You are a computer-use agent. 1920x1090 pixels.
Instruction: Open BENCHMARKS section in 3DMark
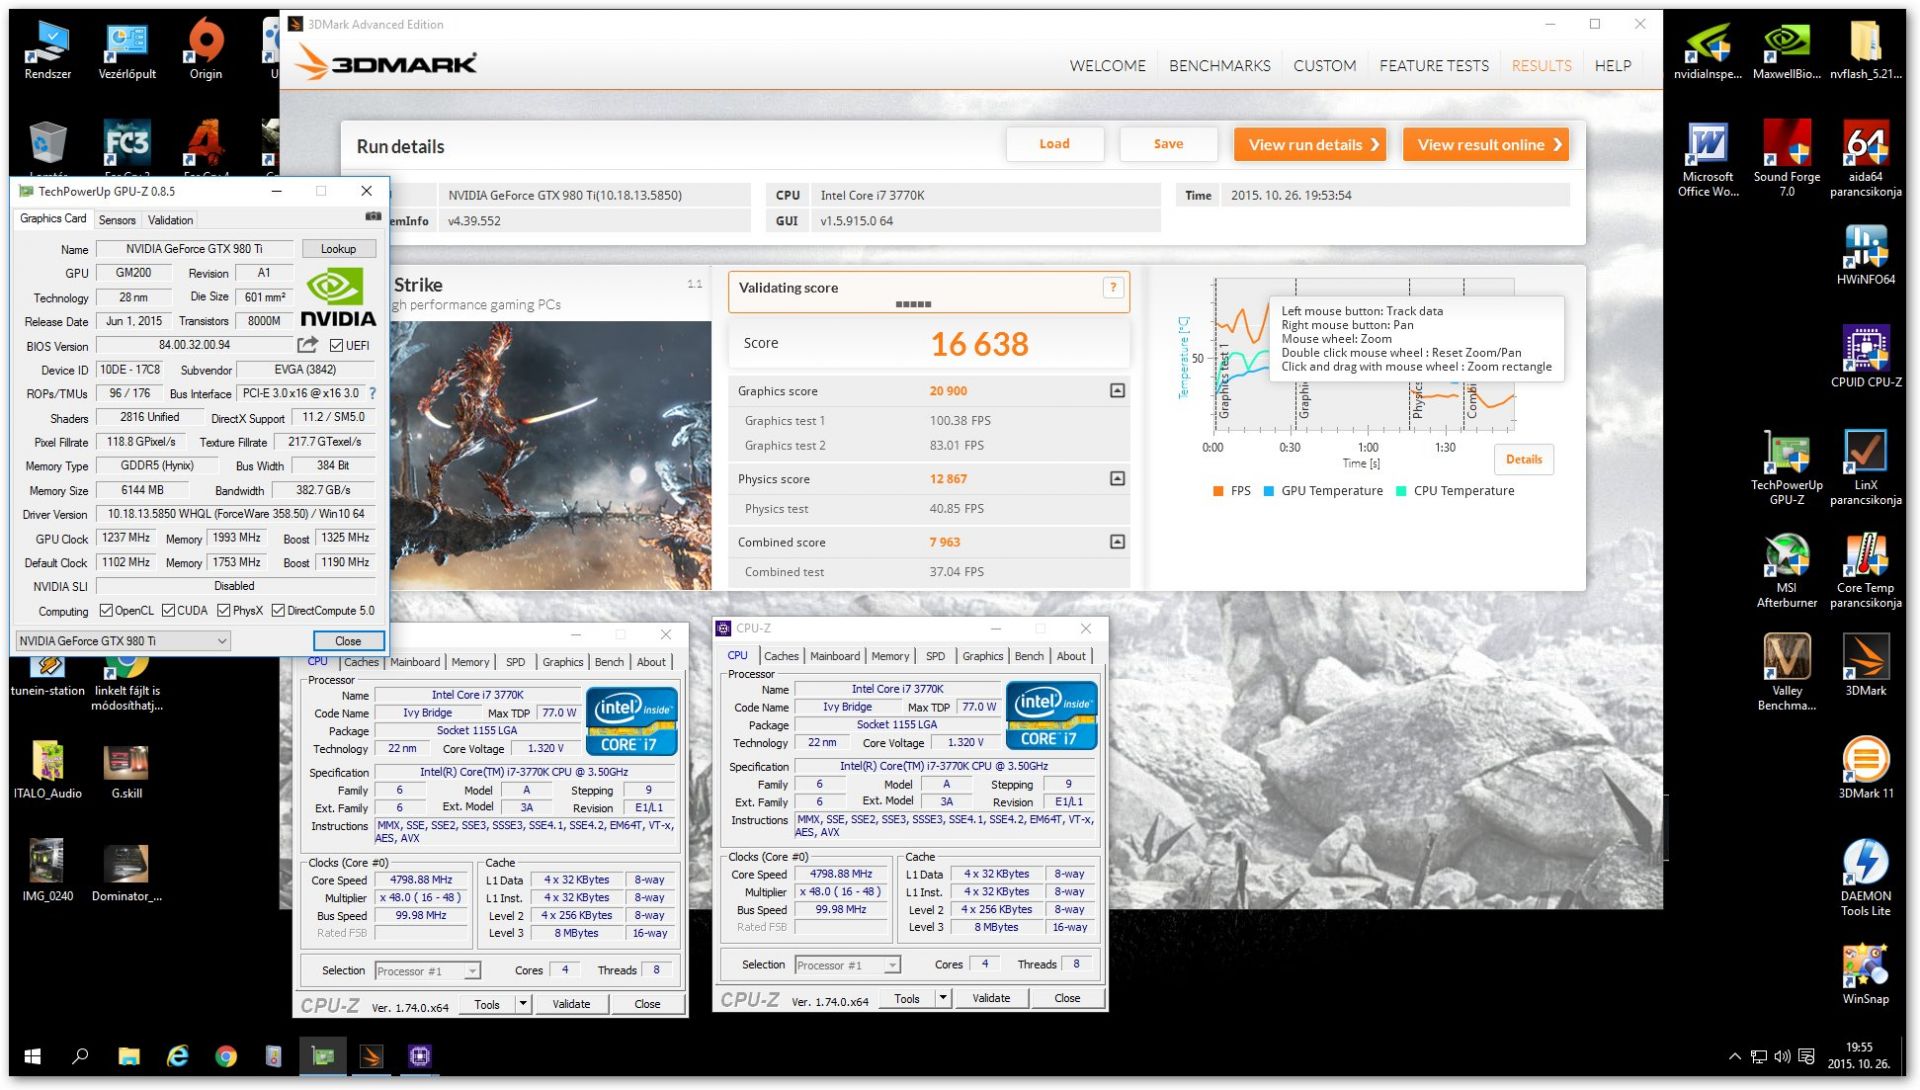click(1219, 66)
